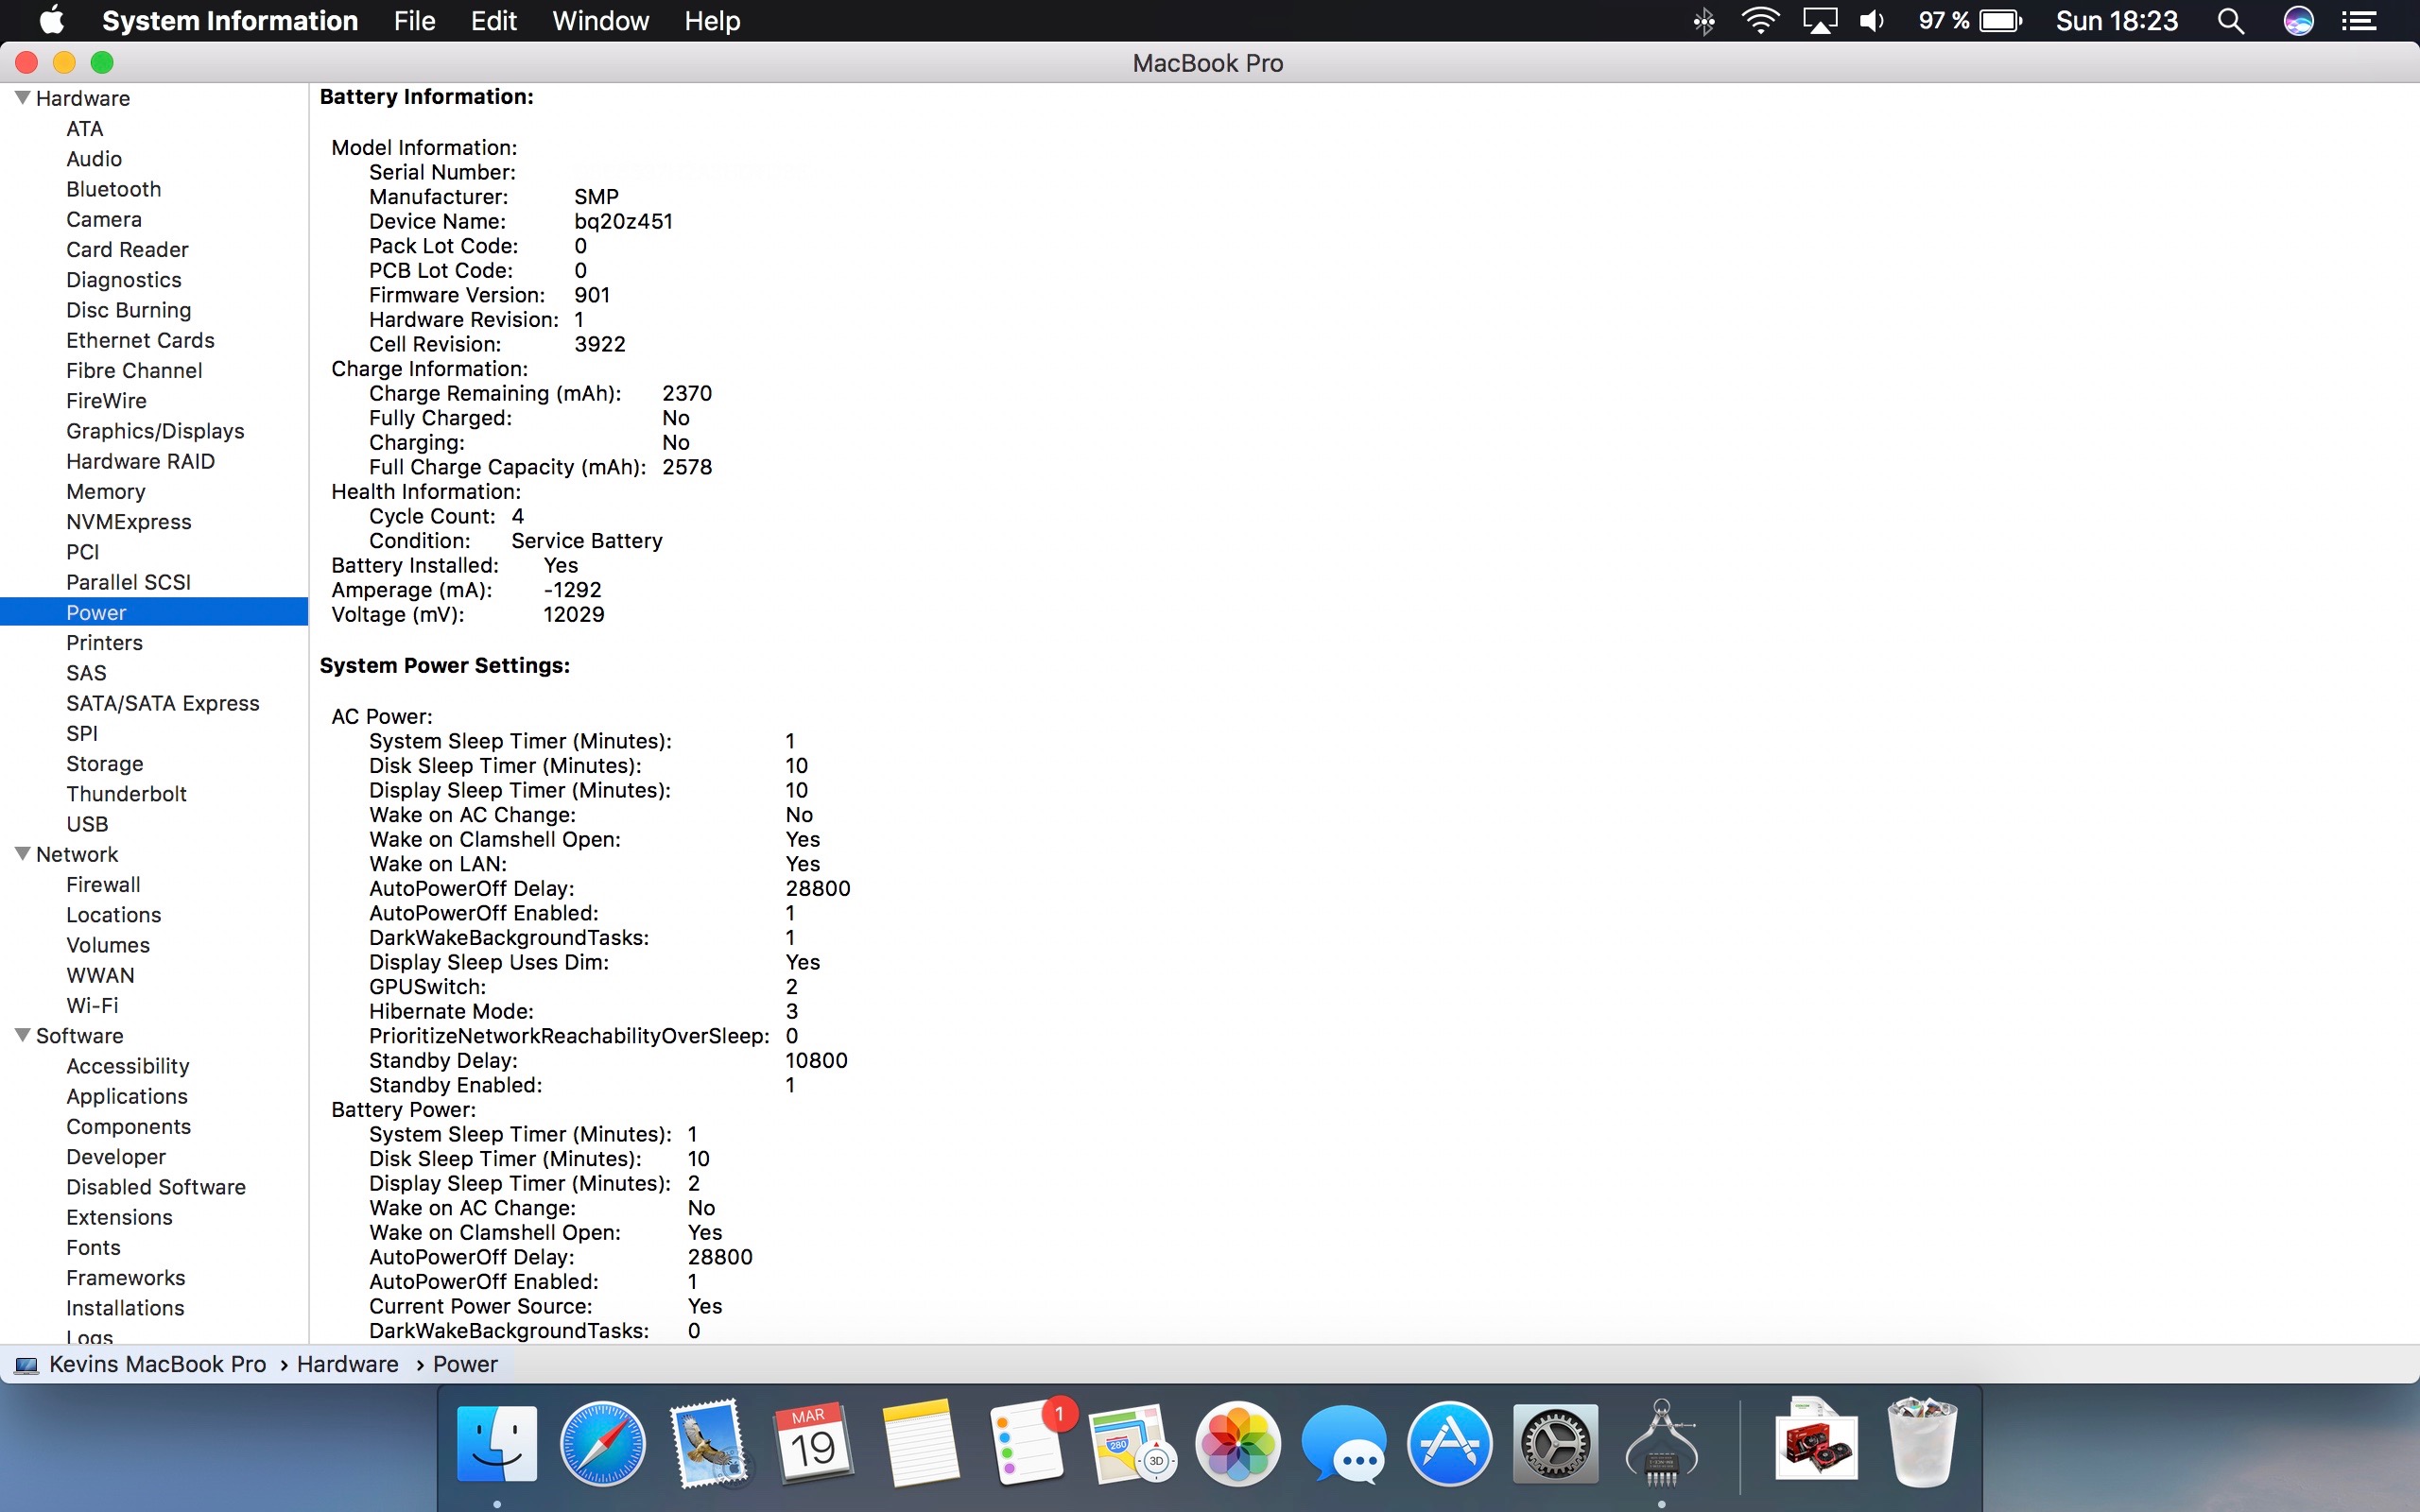Open the Wi-Fi status menu
The image size is (2420, 1512).
(1760, 21)
